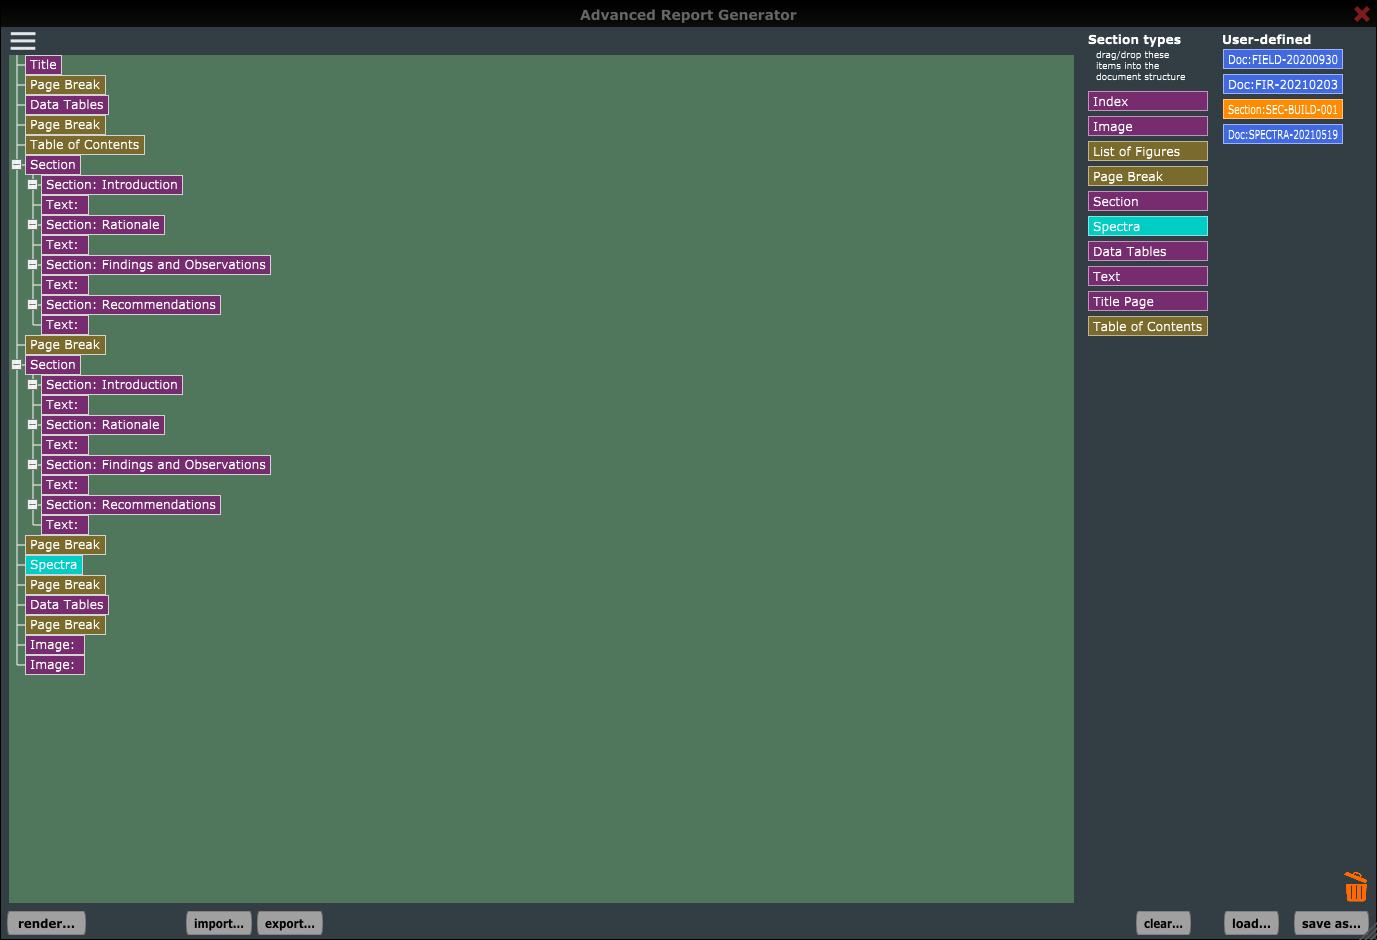Click the import... button
The width and height of the screenshot is (1377, 940).
click(x=218, y=923)
